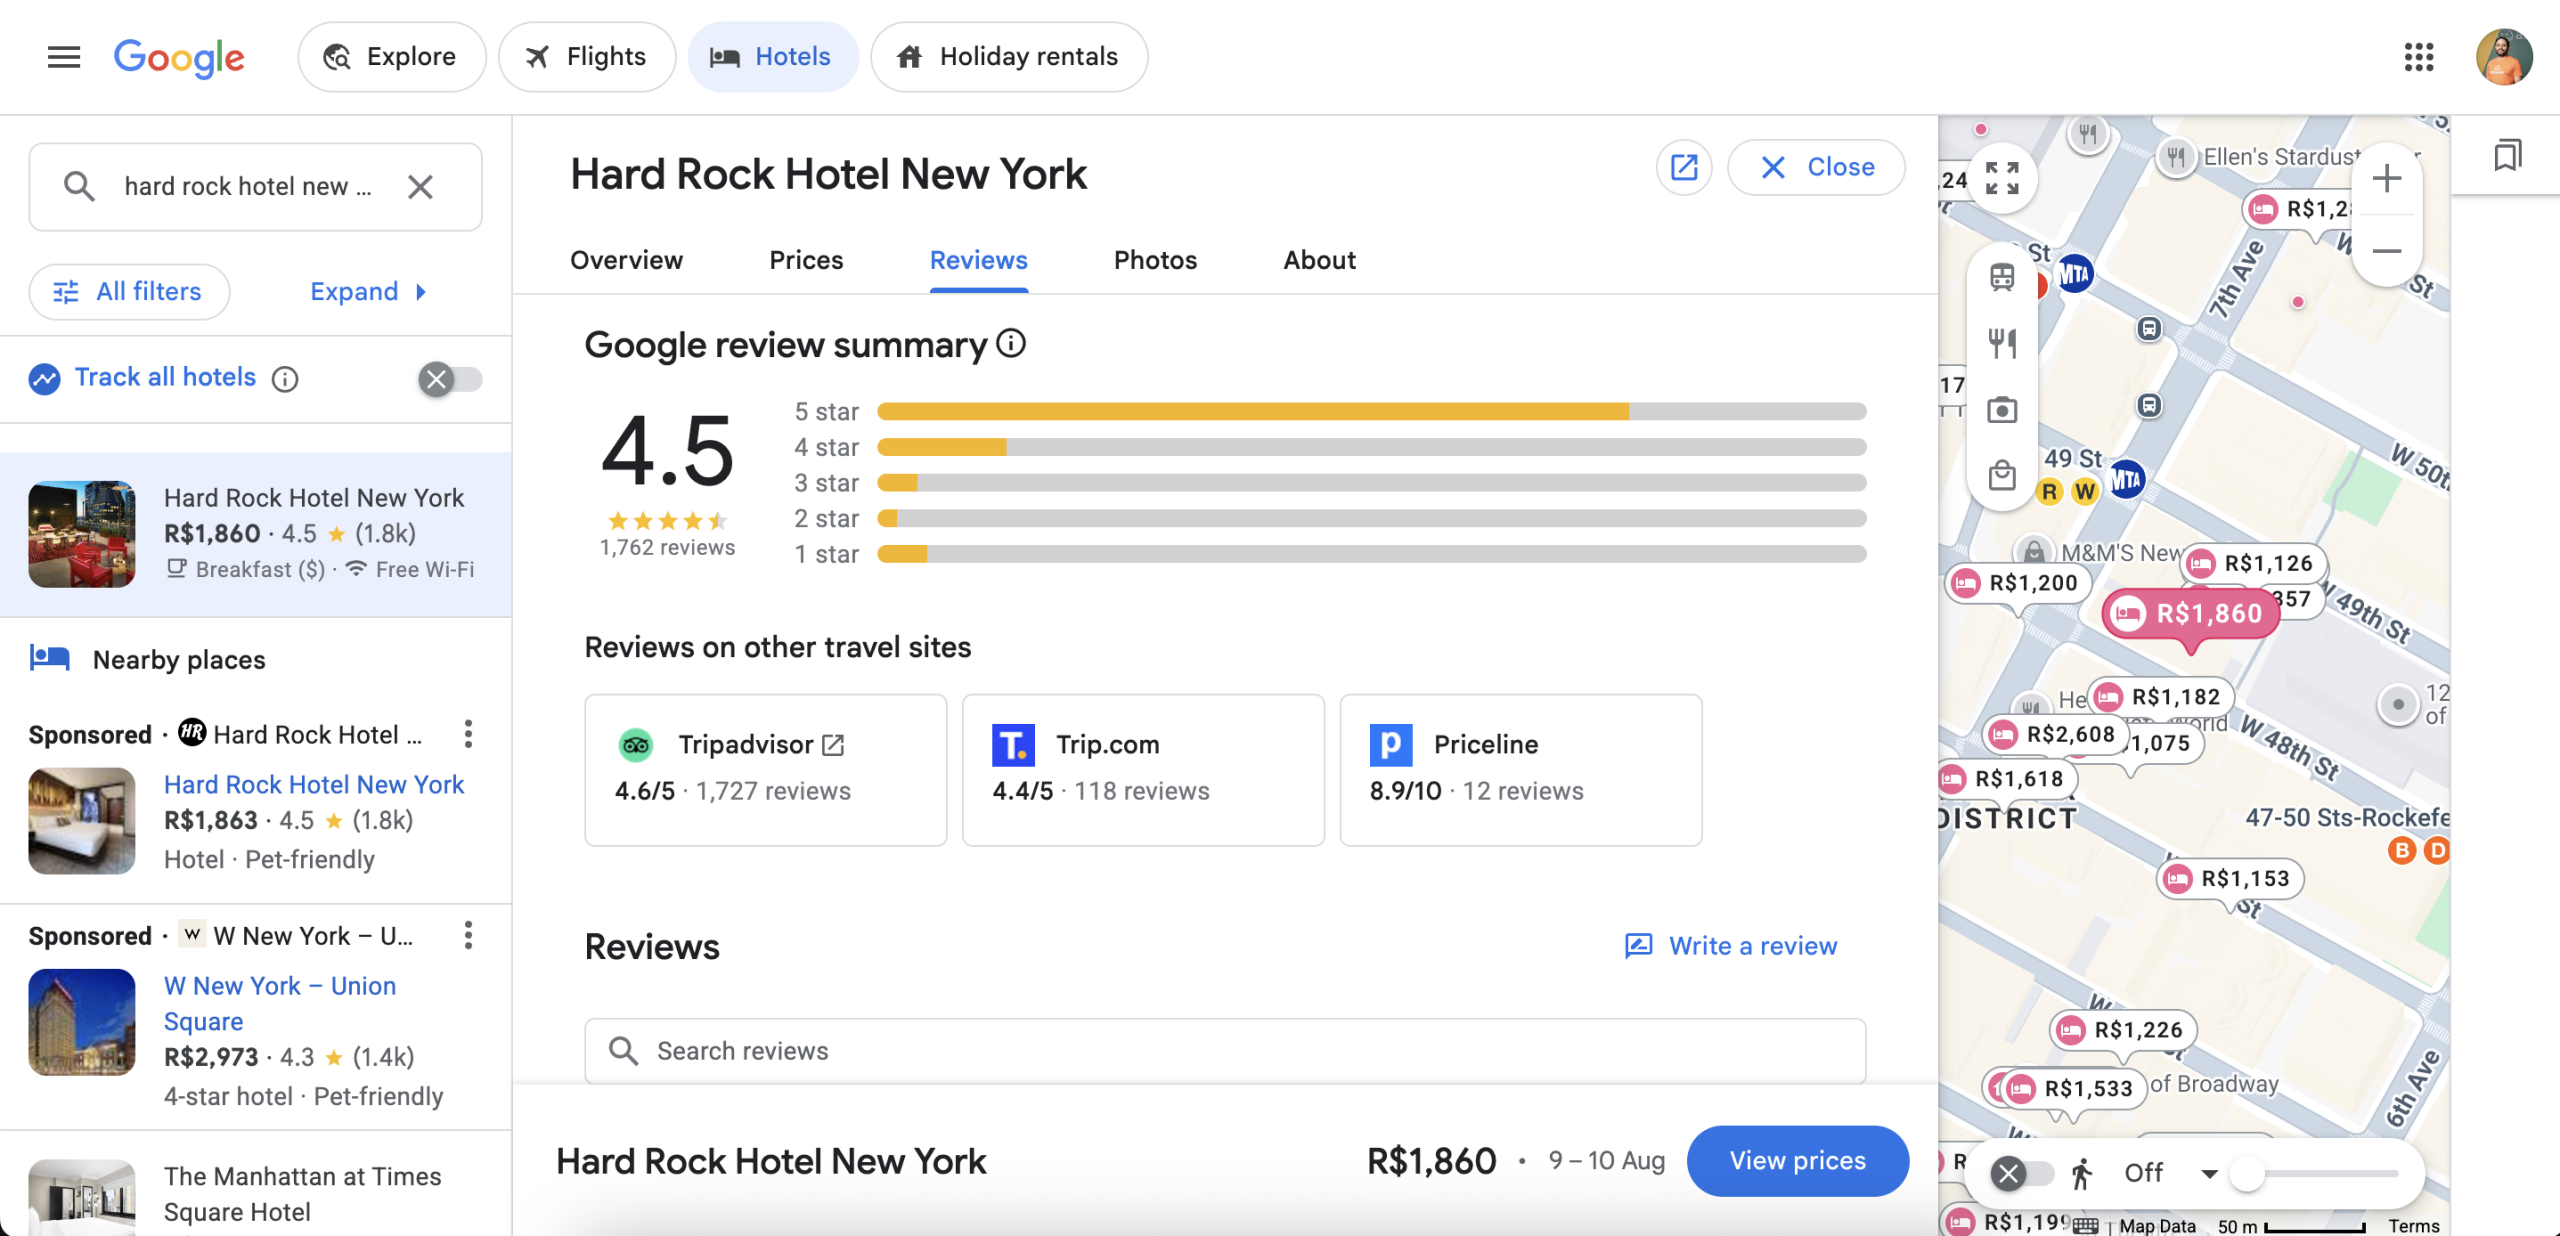Open the saved bookmarks panel
The image size is (2560, 1236).
tap(2507, 156)
